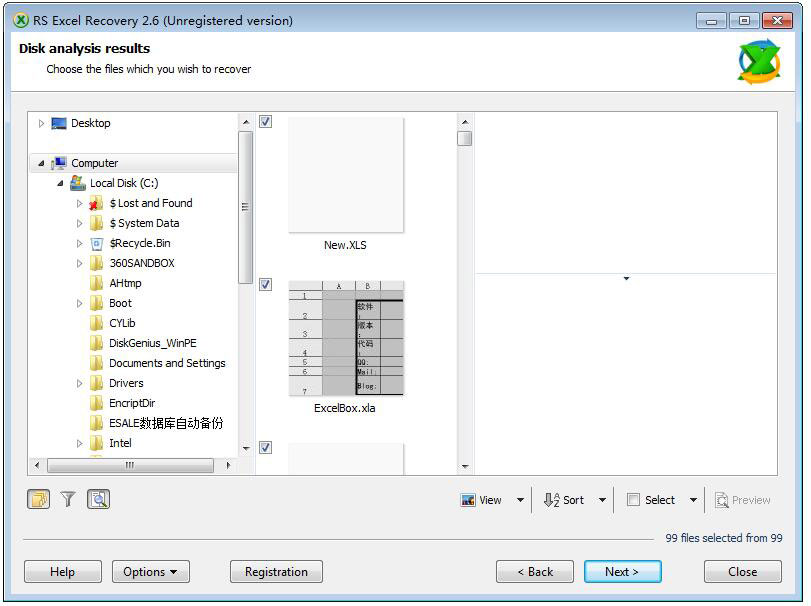Click the Registration button

[276, 572]
